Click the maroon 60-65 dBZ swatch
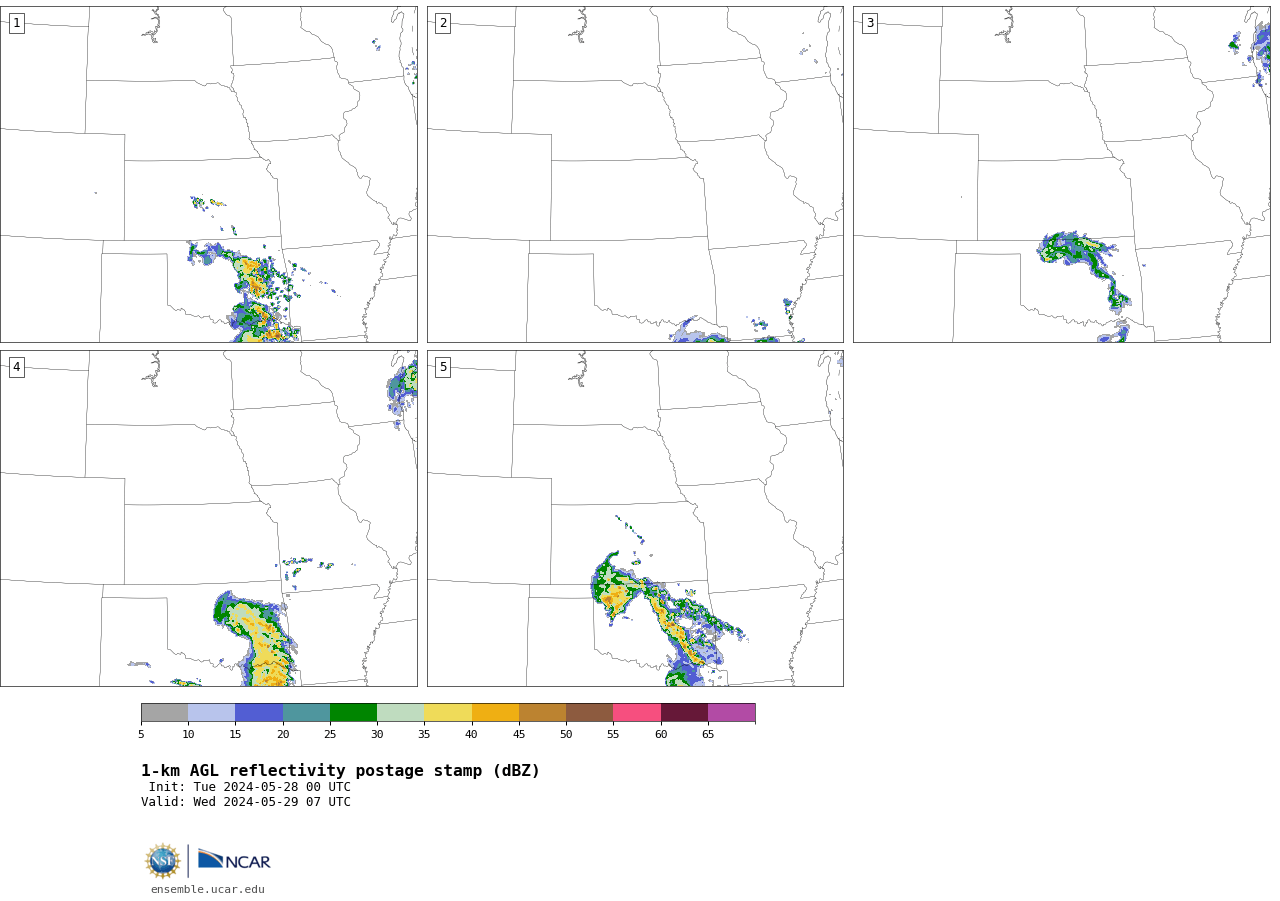The width and height of the screenshot is (1280, 901). coord(684,713)
